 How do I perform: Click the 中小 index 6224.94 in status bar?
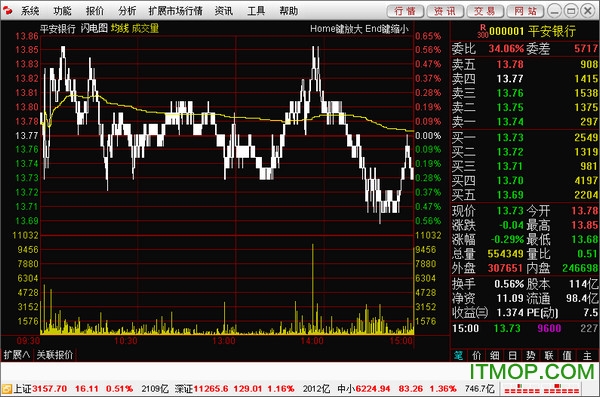[373, 389]
